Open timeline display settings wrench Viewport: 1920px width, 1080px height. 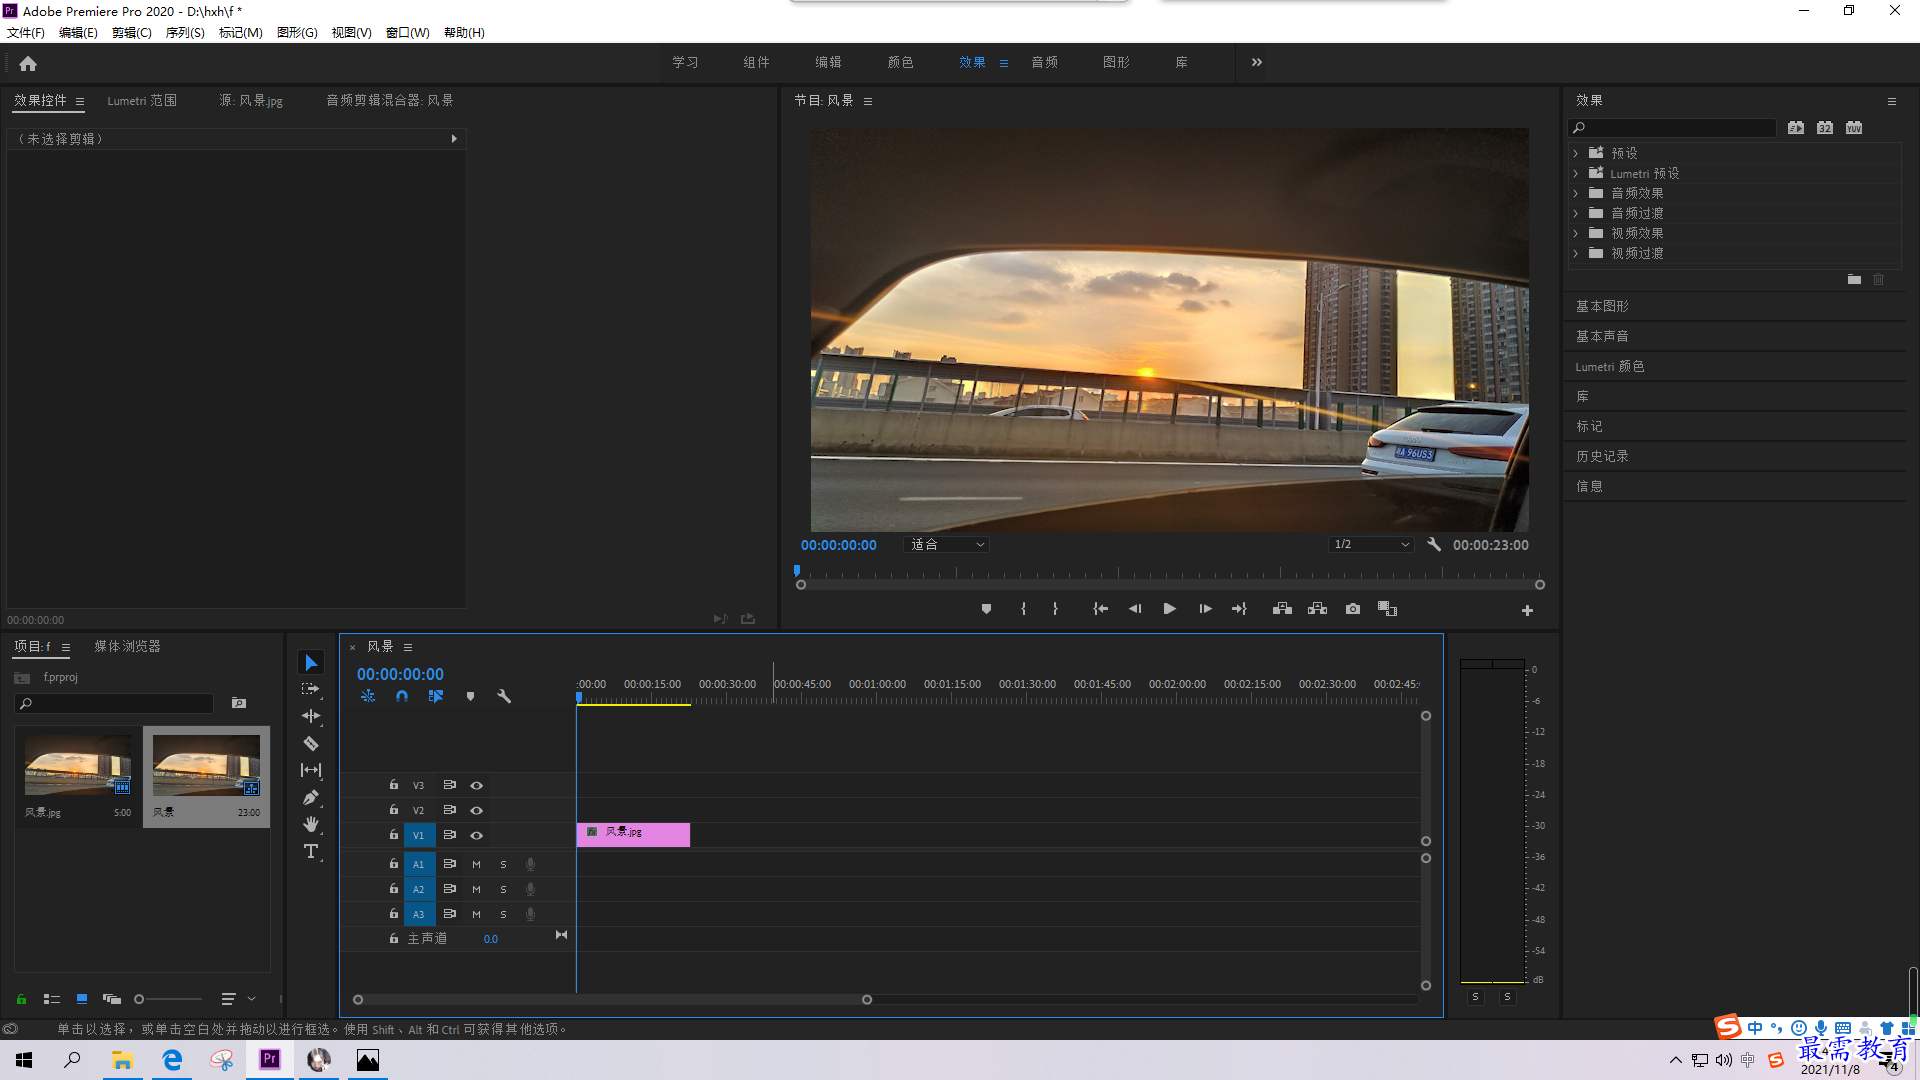[x=504, y=696]
